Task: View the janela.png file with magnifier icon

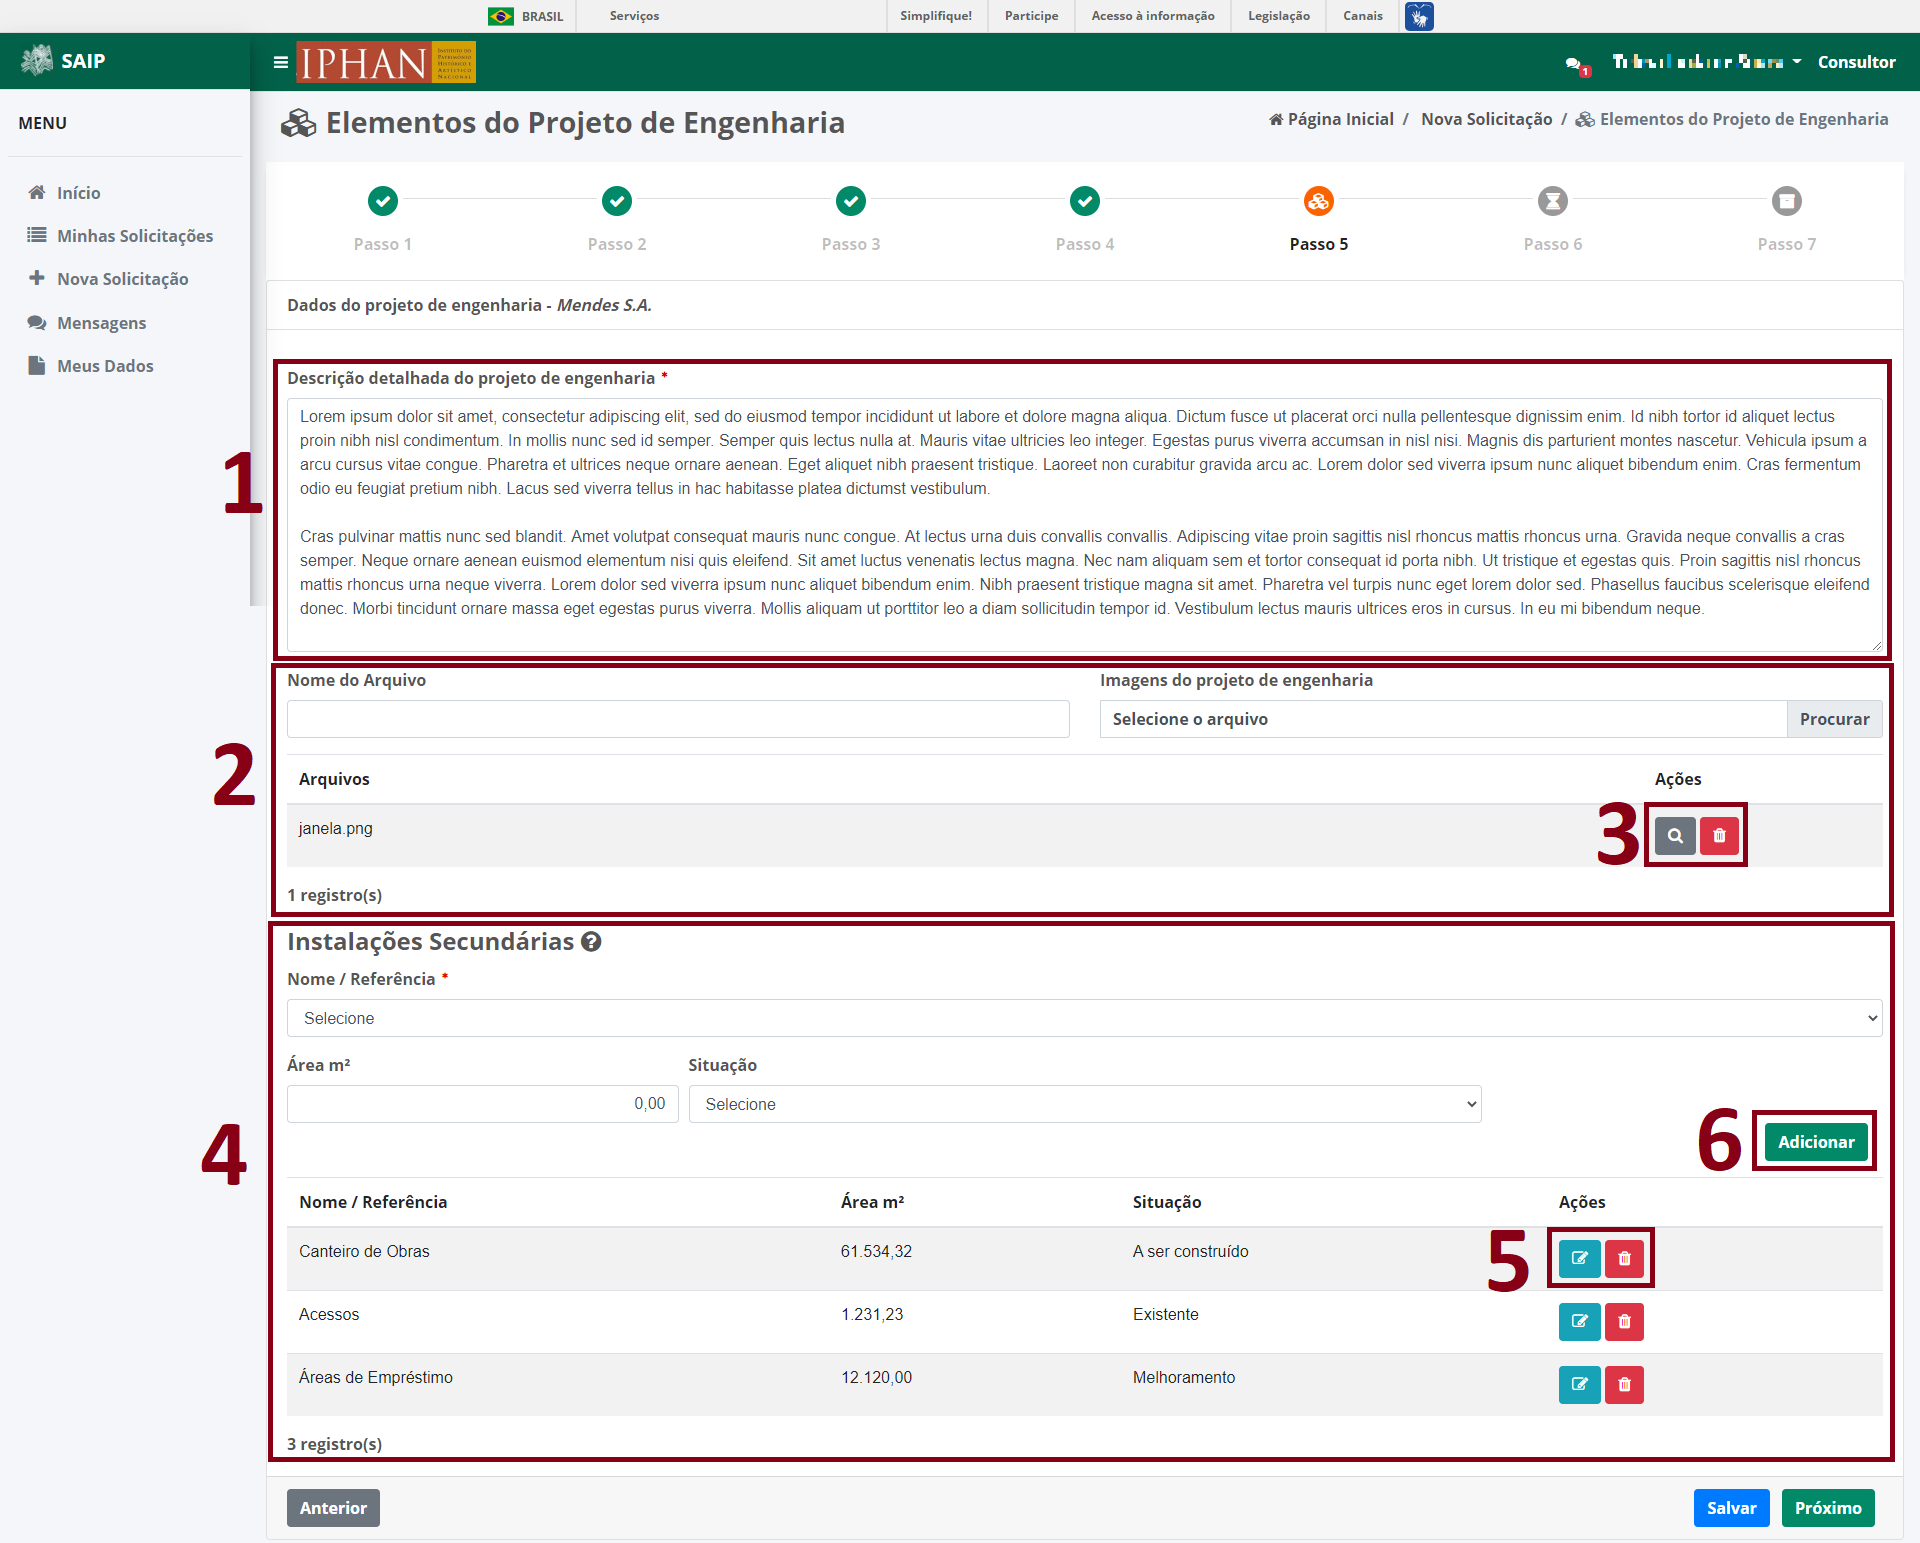Action: point(1675,835)
